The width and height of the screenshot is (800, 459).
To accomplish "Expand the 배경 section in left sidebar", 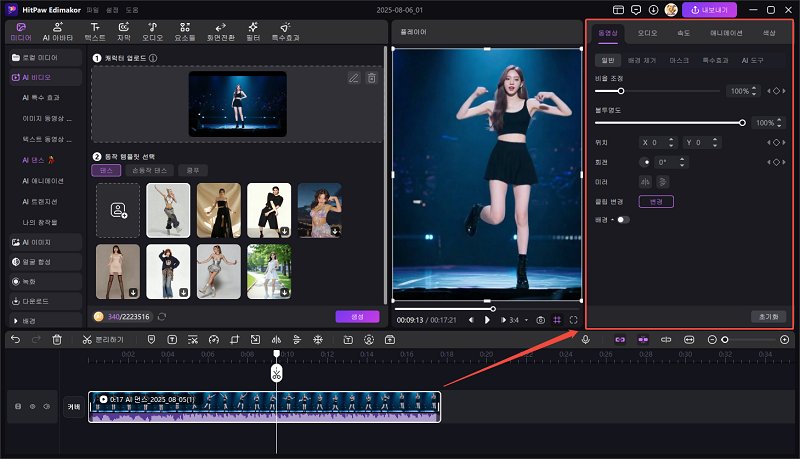I will [45, 321].
